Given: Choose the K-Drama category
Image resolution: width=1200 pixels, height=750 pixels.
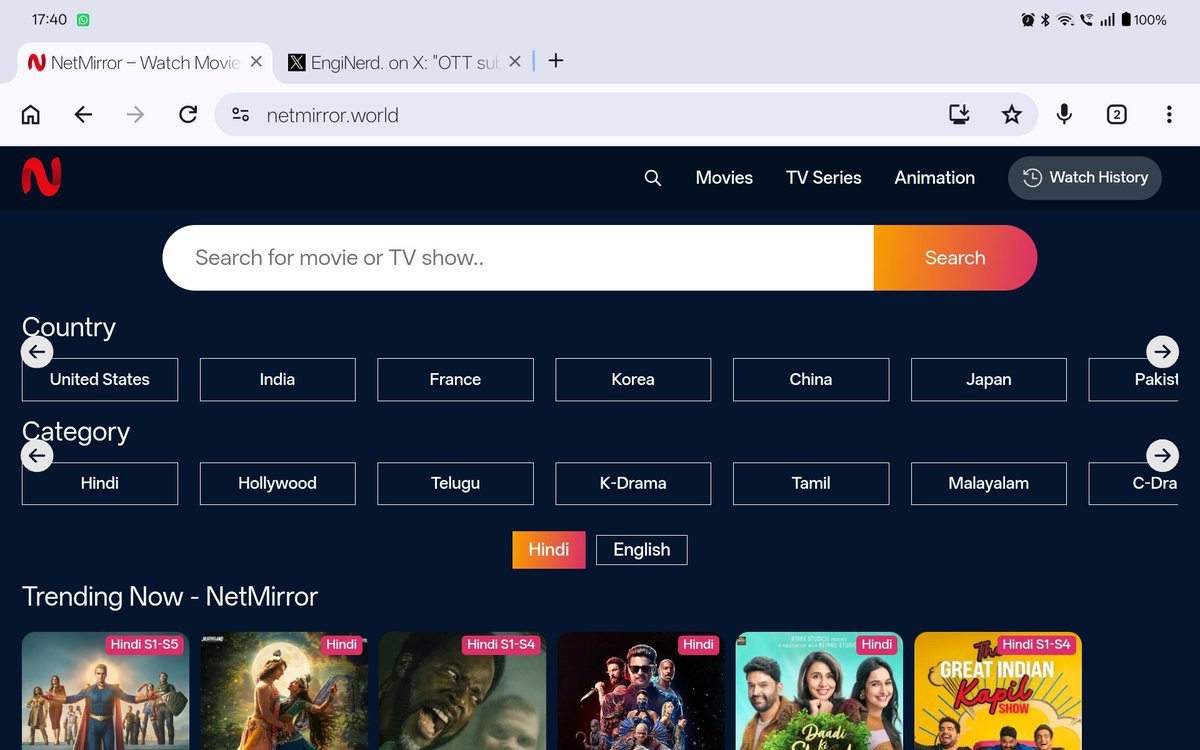Looking at the screenshot, I should [x=633, y=483].
